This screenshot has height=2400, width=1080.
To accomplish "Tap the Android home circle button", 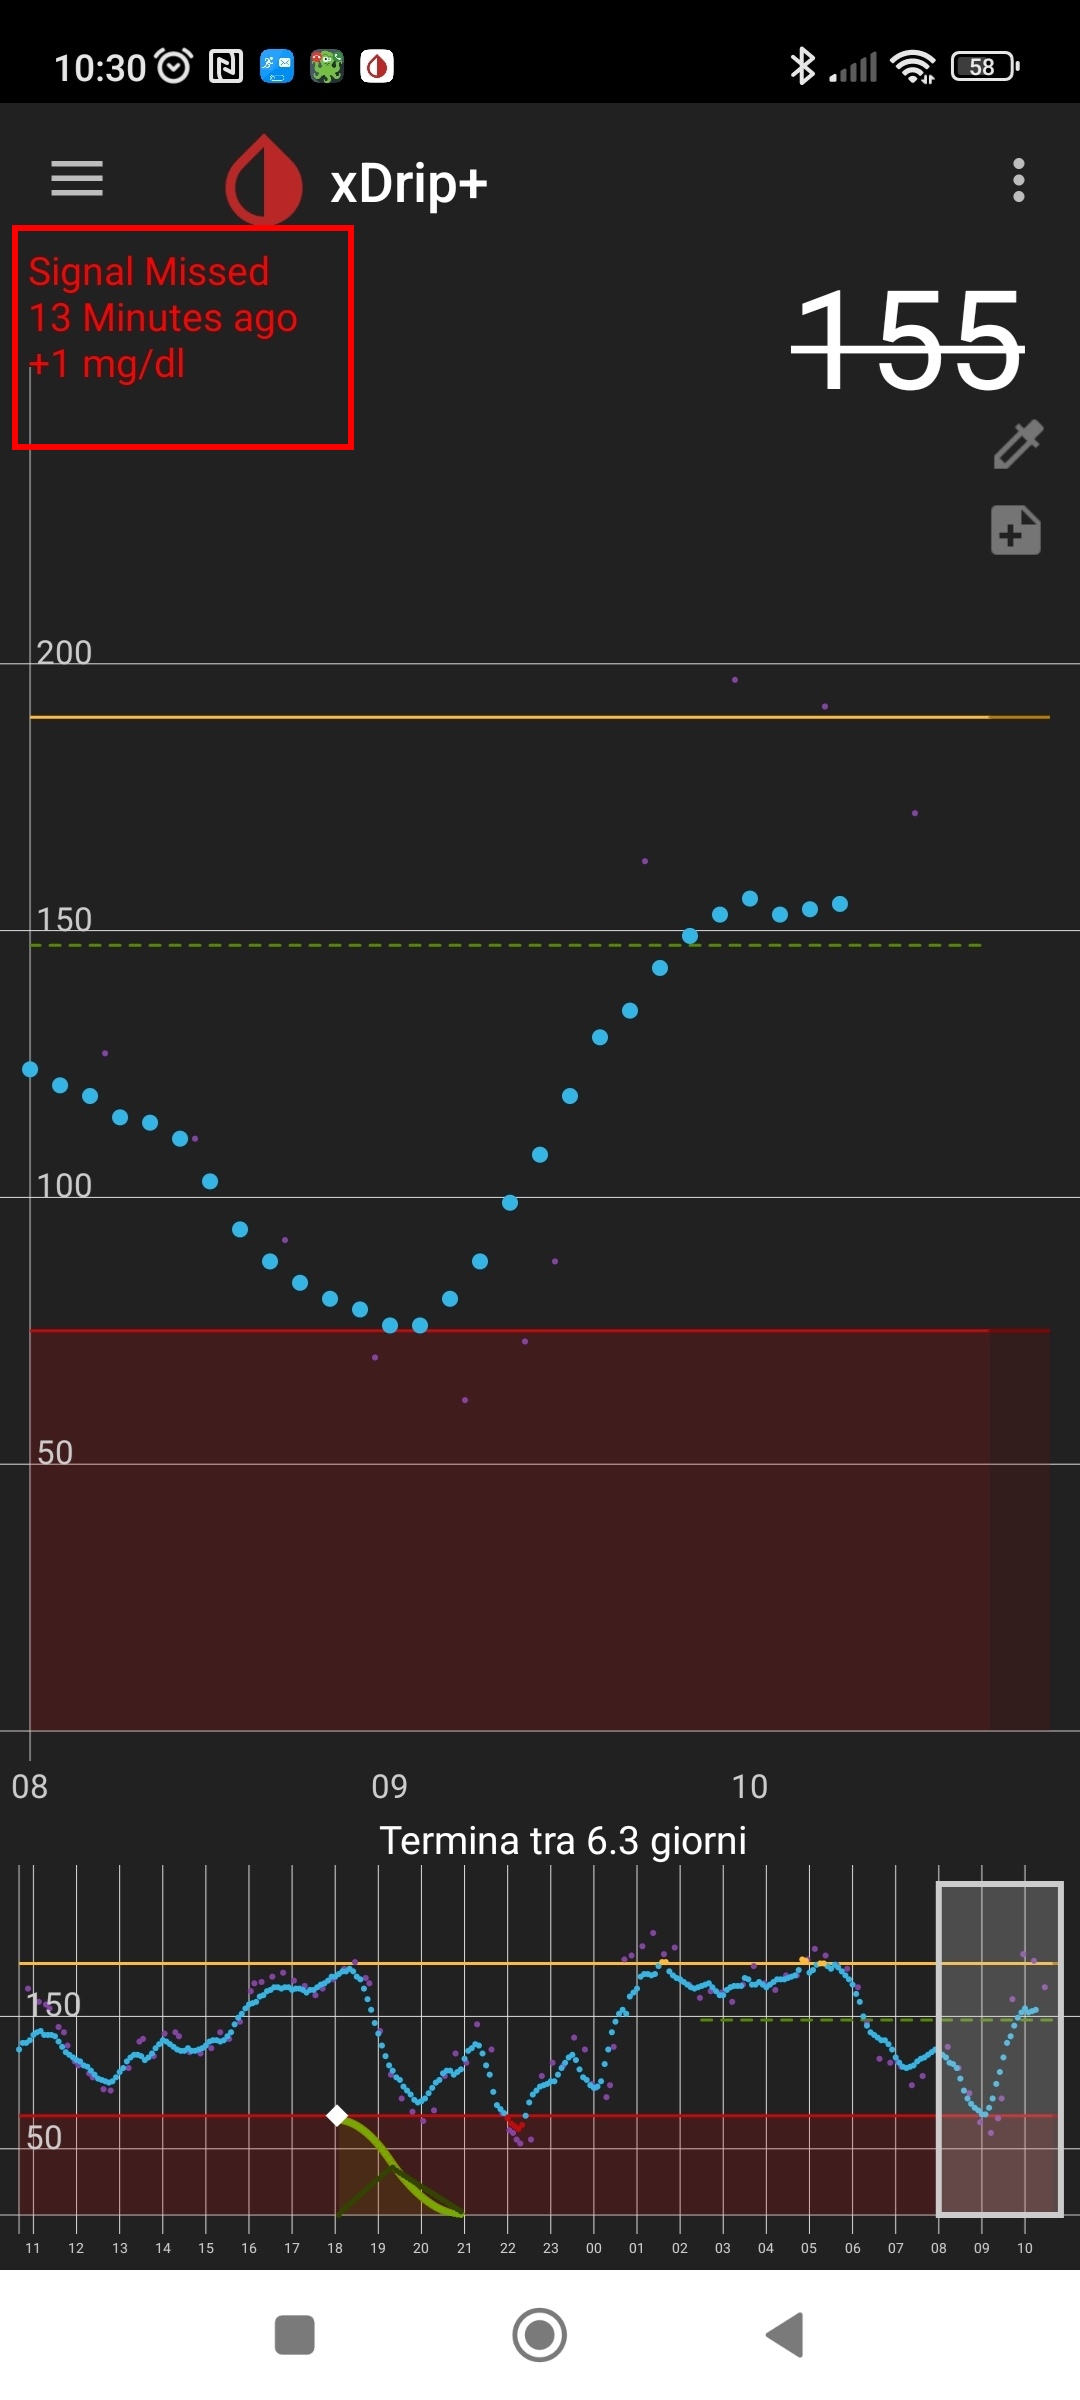I will pos(540,2335).
